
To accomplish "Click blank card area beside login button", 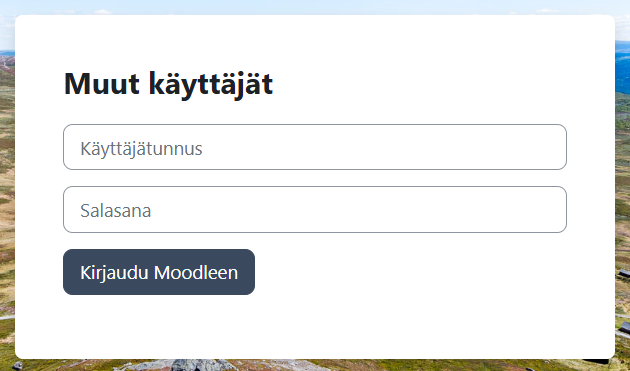I will (422, 272).
